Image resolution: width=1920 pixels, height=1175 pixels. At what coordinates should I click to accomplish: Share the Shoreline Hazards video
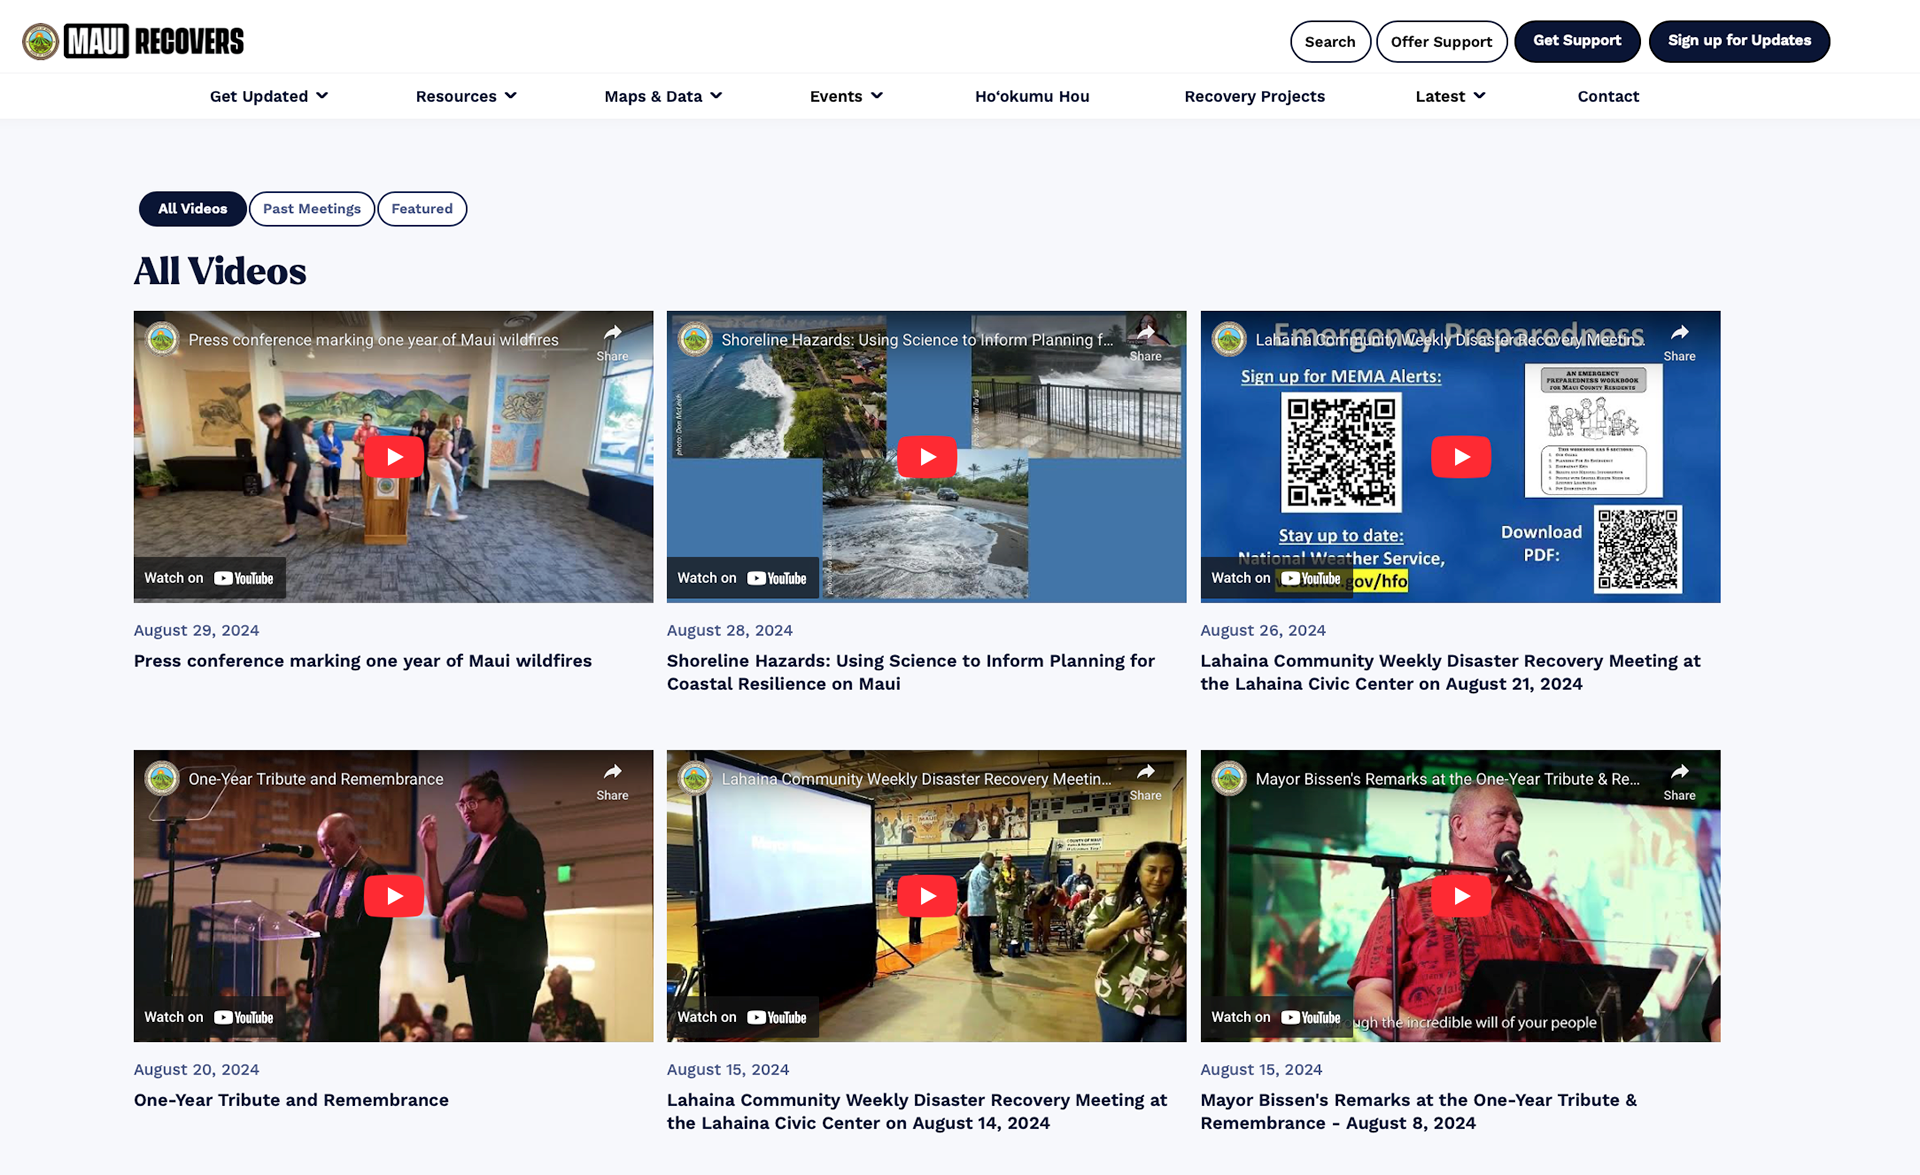(x=1145, y=341)
